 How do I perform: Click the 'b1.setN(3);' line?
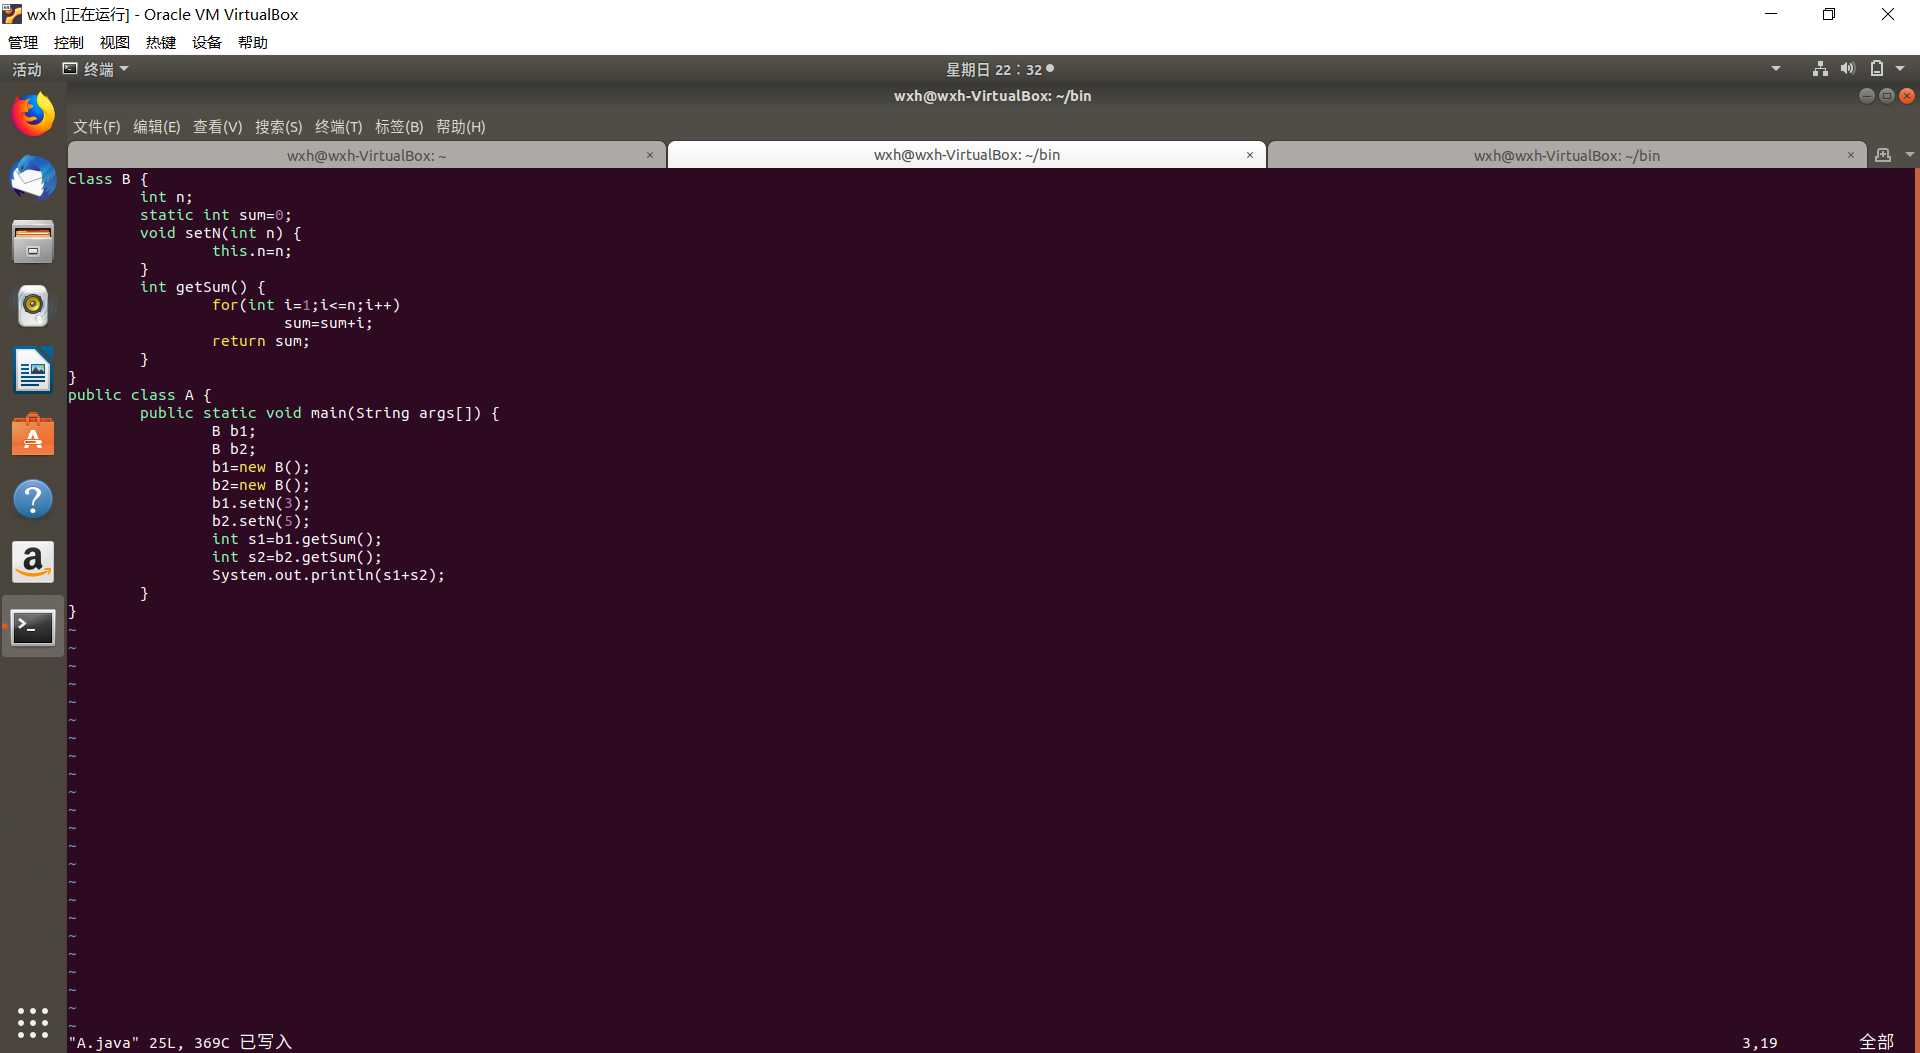point(261,503)
